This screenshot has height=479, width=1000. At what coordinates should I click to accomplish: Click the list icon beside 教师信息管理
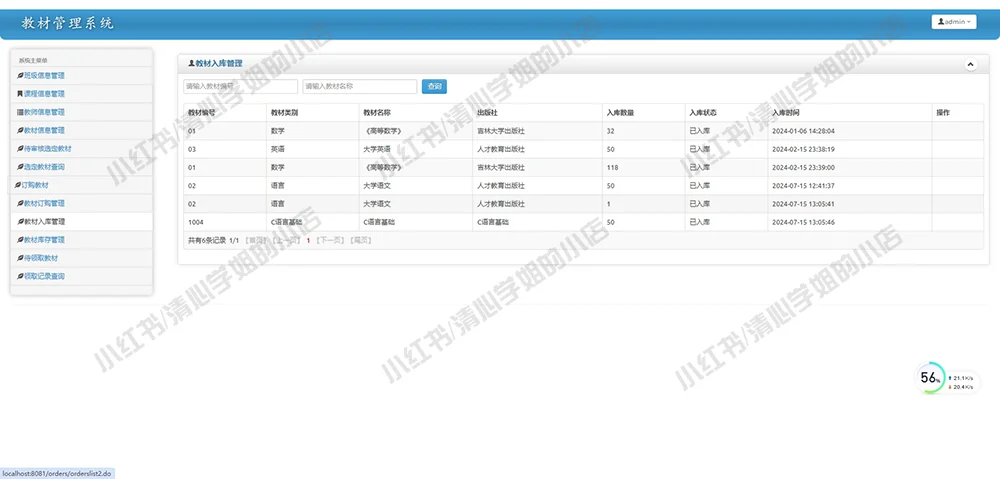[20, 112]
